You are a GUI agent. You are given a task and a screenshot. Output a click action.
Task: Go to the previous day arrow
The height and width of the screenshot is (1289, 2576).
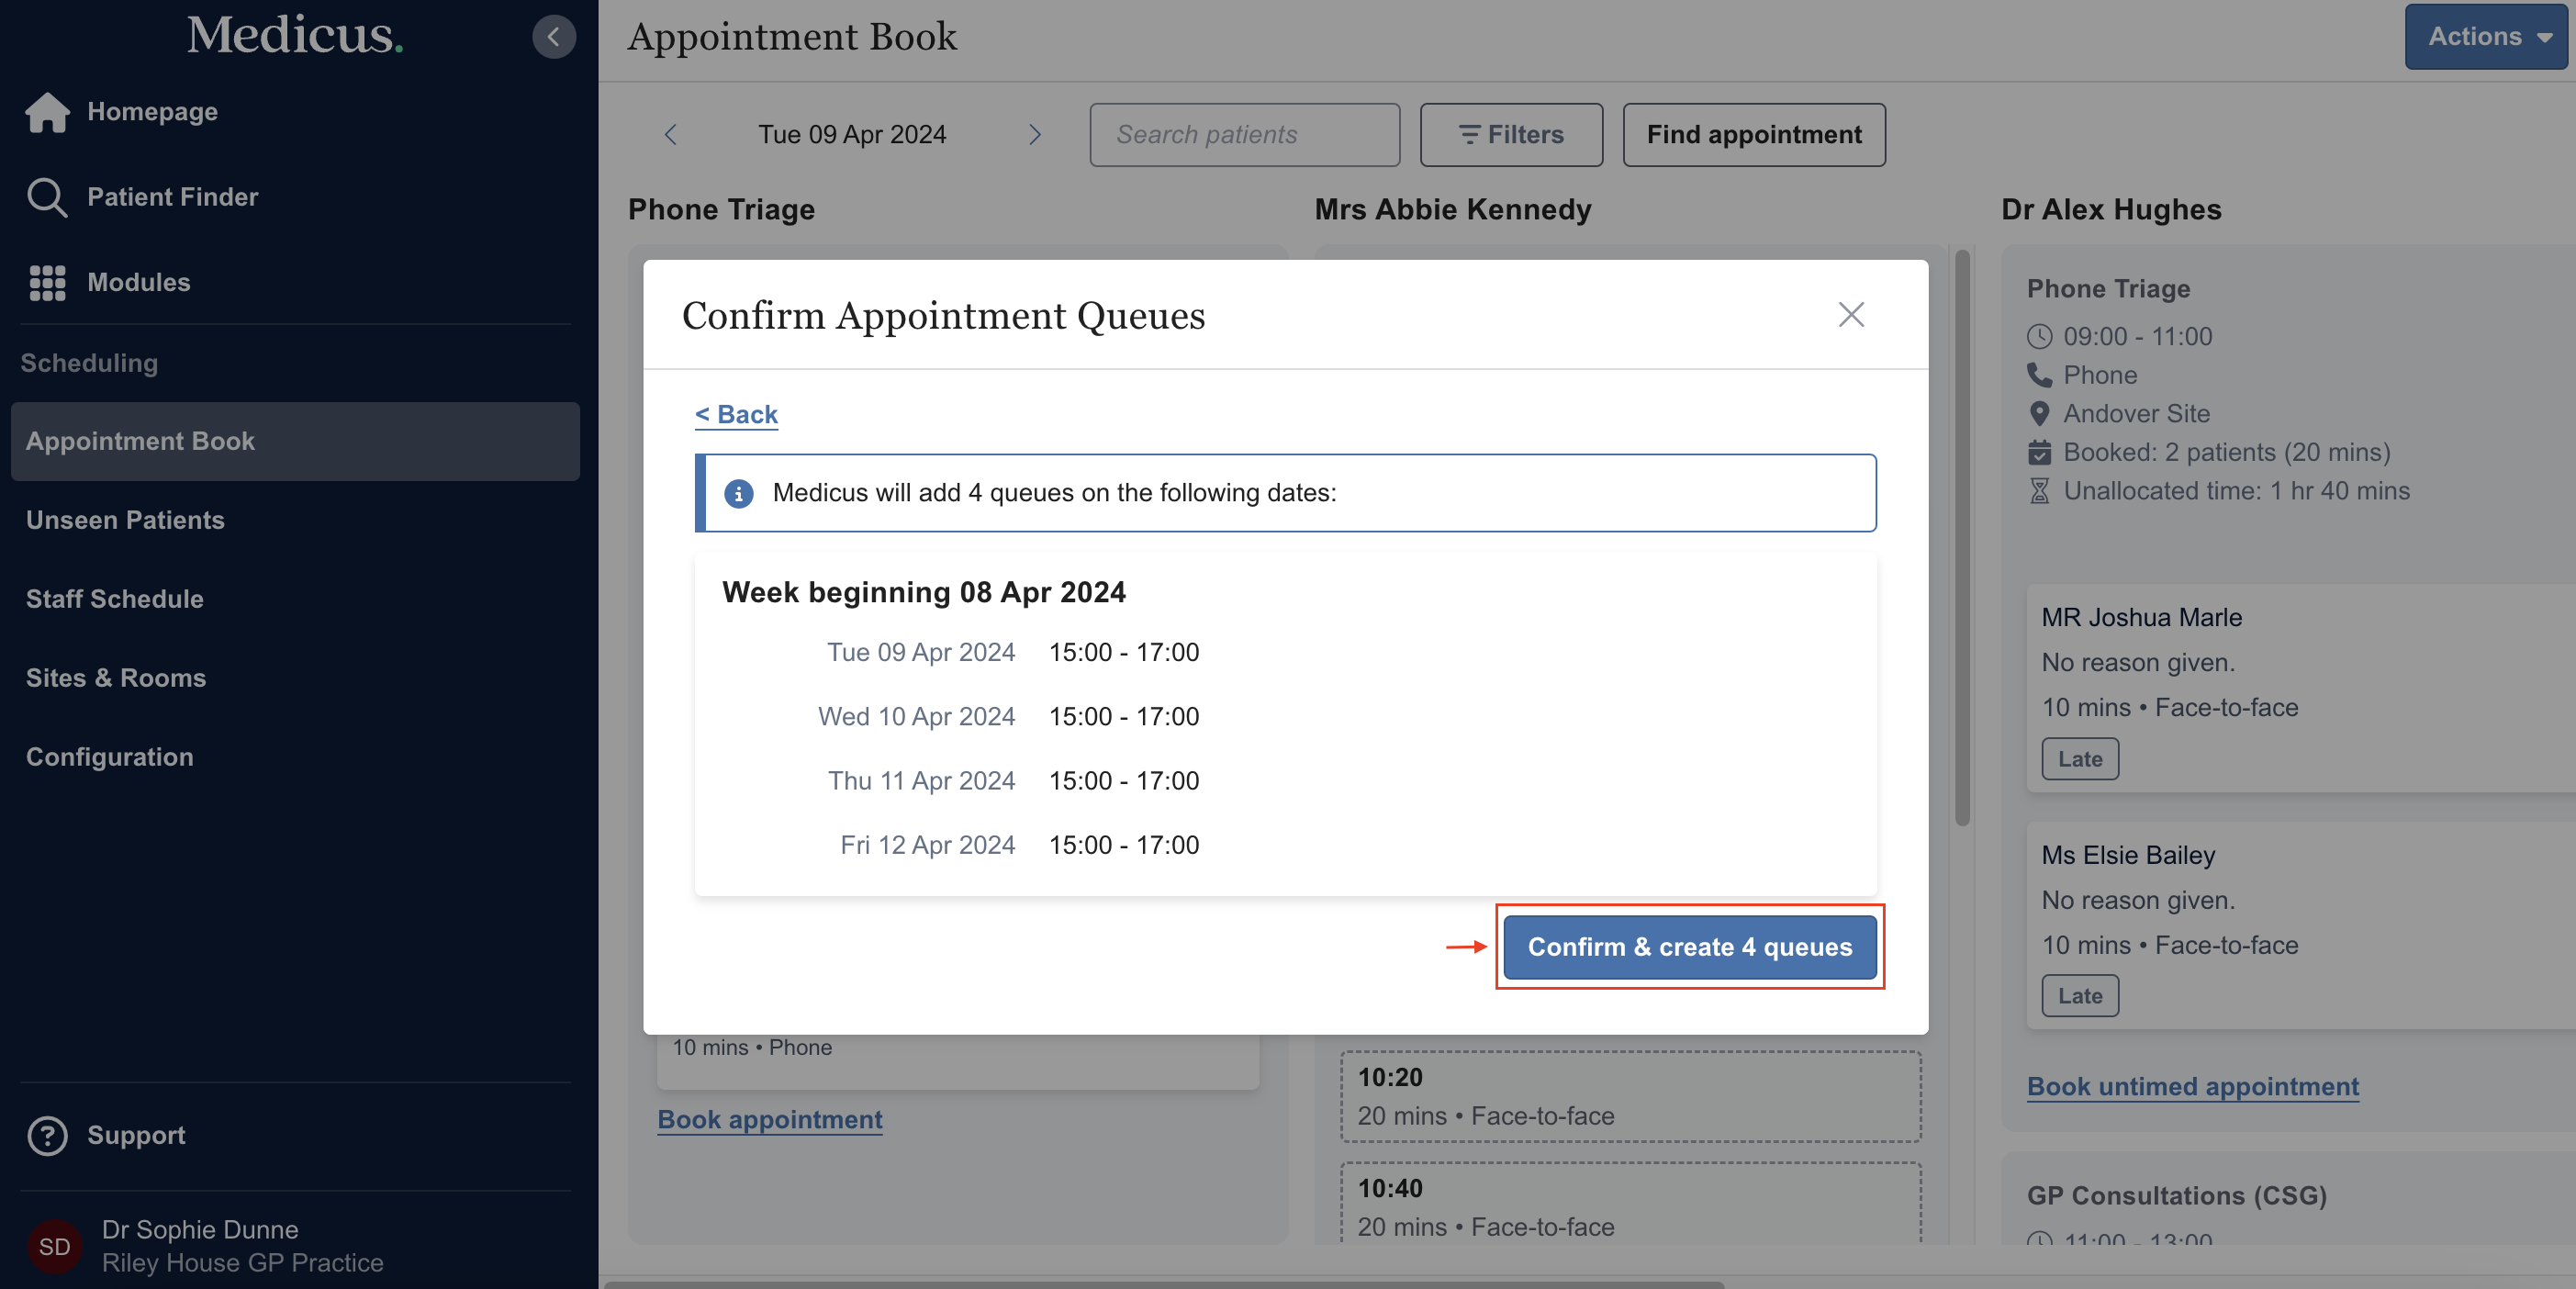tap(671, 134)
